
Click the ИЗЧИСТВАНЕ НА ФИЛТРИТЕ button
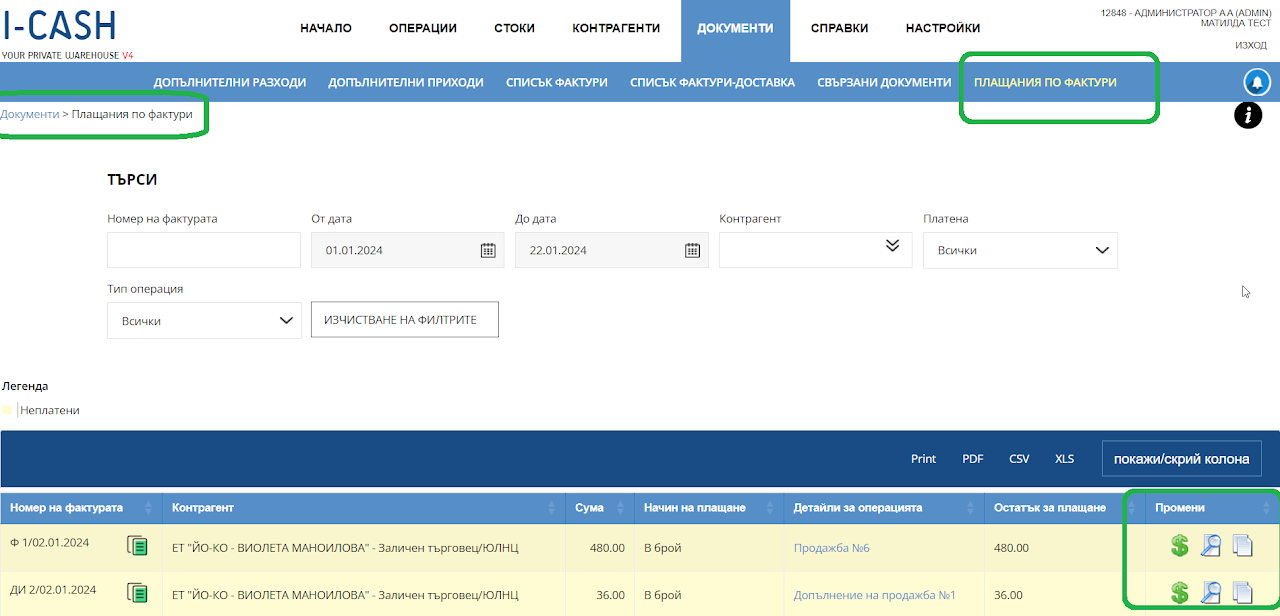pos(405,320)
